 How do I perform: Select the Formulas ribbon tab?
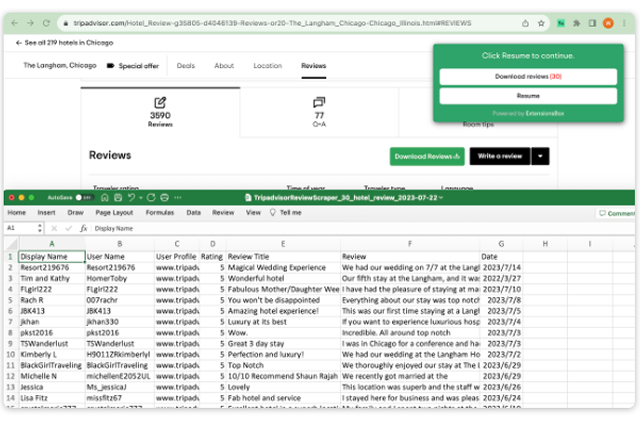[160, 213]
